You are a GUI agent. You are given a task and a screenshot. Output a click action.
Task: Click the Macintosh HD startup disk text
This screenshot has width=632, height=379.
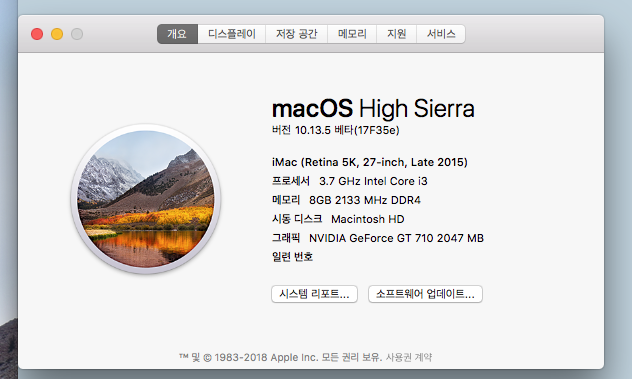[x=368, y=219]
